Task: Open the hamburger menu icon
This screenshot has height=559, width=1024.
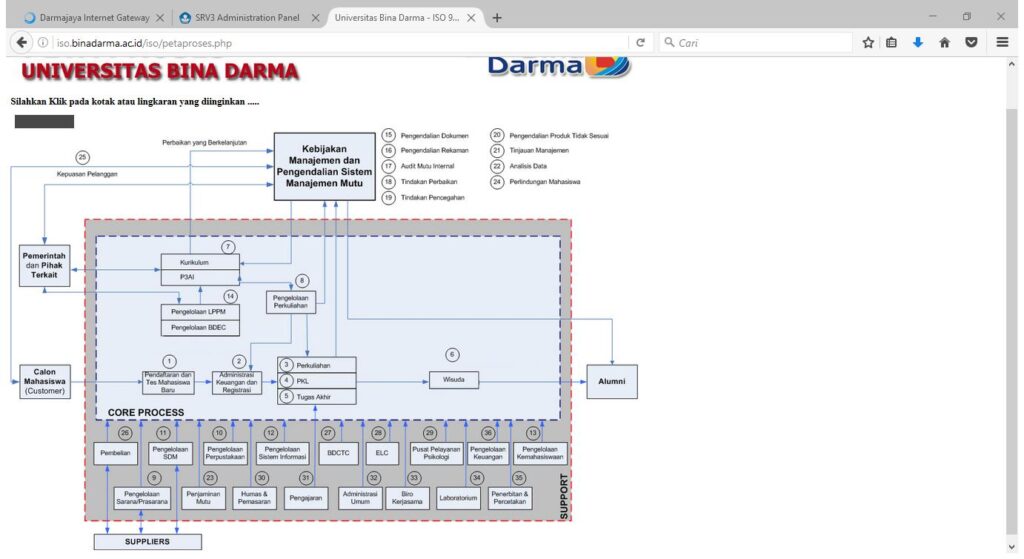Action: [1002, 42]
